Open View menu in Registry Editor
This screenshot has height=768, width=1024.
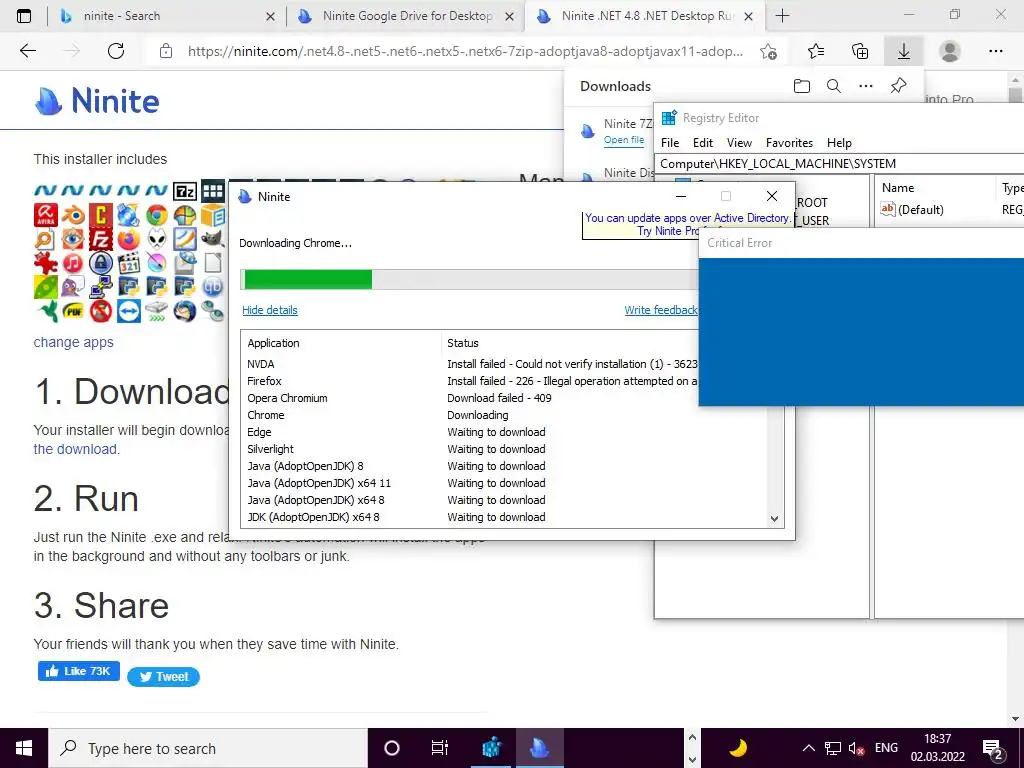[x=739, y=142]
